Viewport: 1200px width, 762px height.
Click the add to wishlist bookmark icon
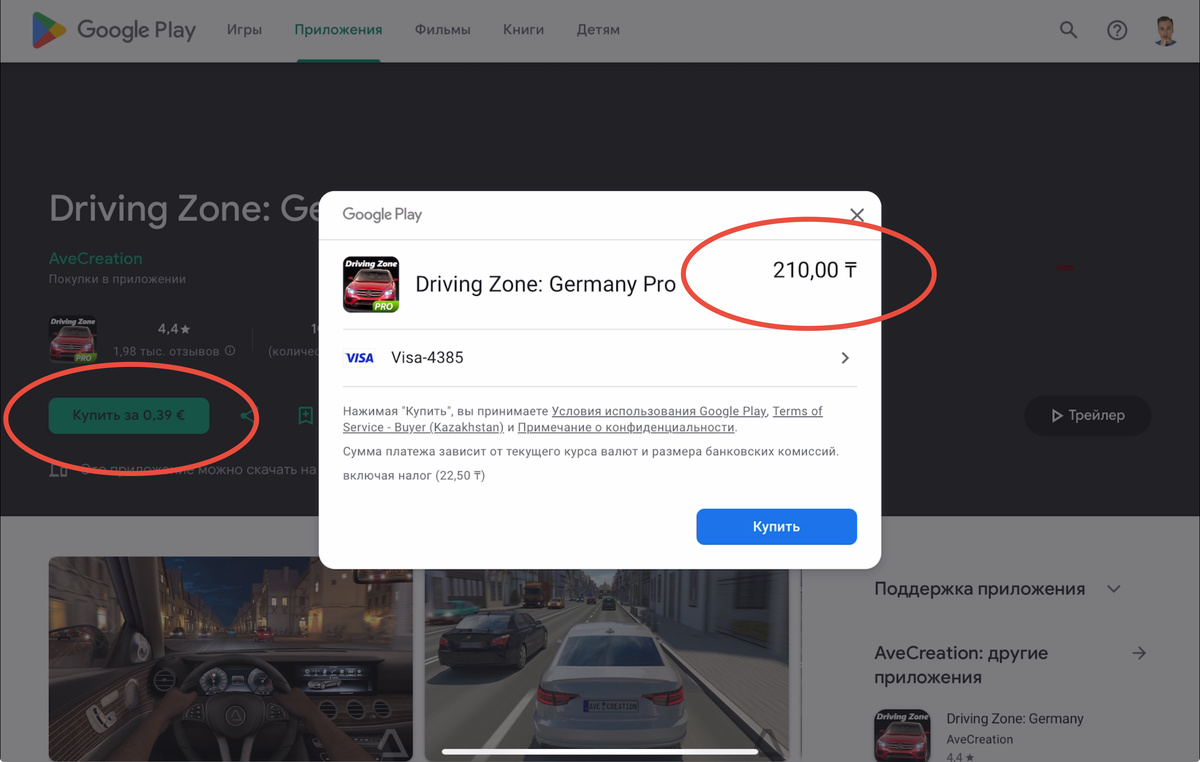pyautogui.click(x=306, y=415)
